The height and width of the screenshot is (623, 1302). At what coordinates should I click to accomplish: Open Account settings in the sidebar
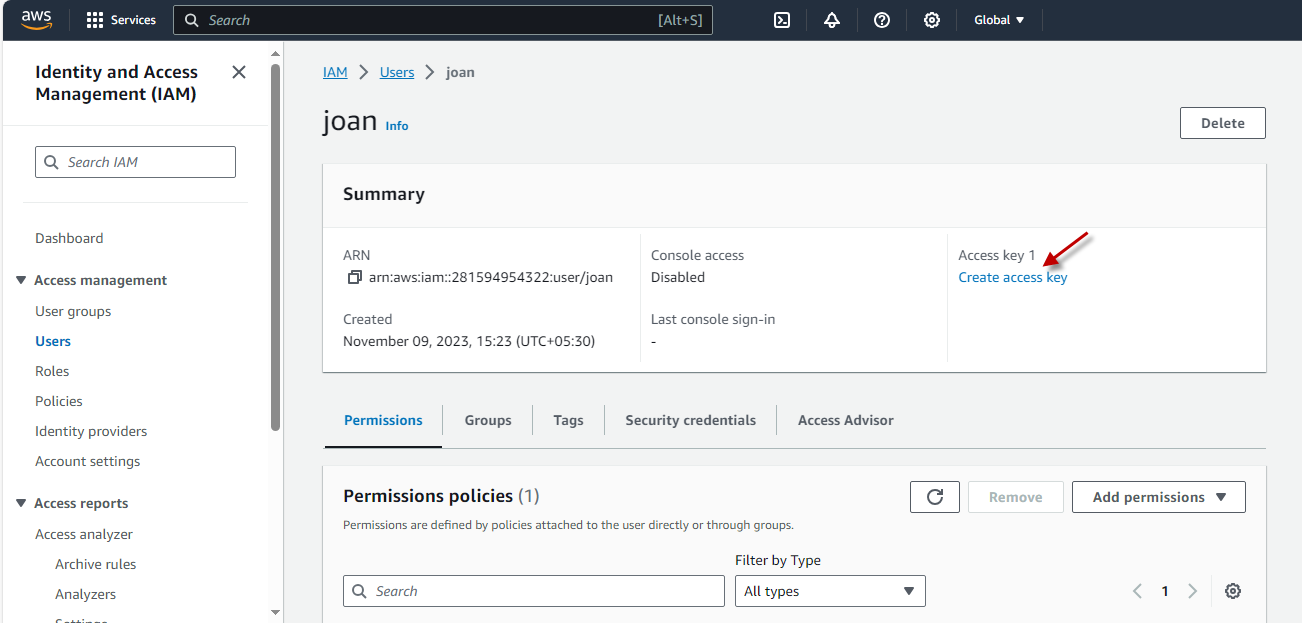(x=88, y=461)
